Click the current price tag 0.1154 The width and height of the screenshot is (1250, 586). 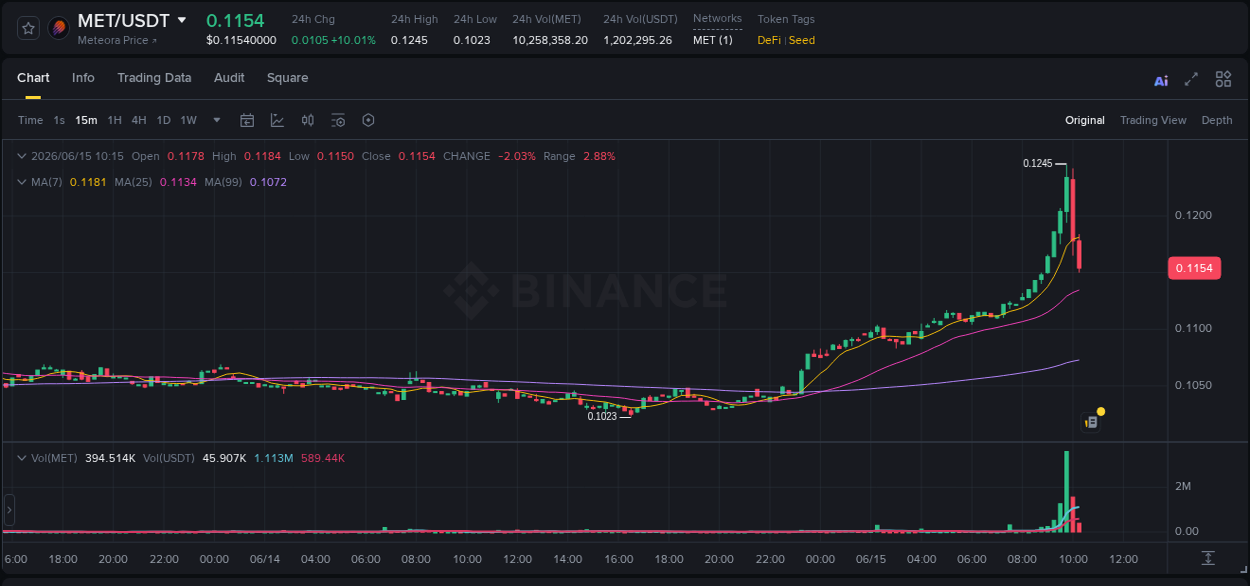pyautogui.click(x=1194, y=268)
